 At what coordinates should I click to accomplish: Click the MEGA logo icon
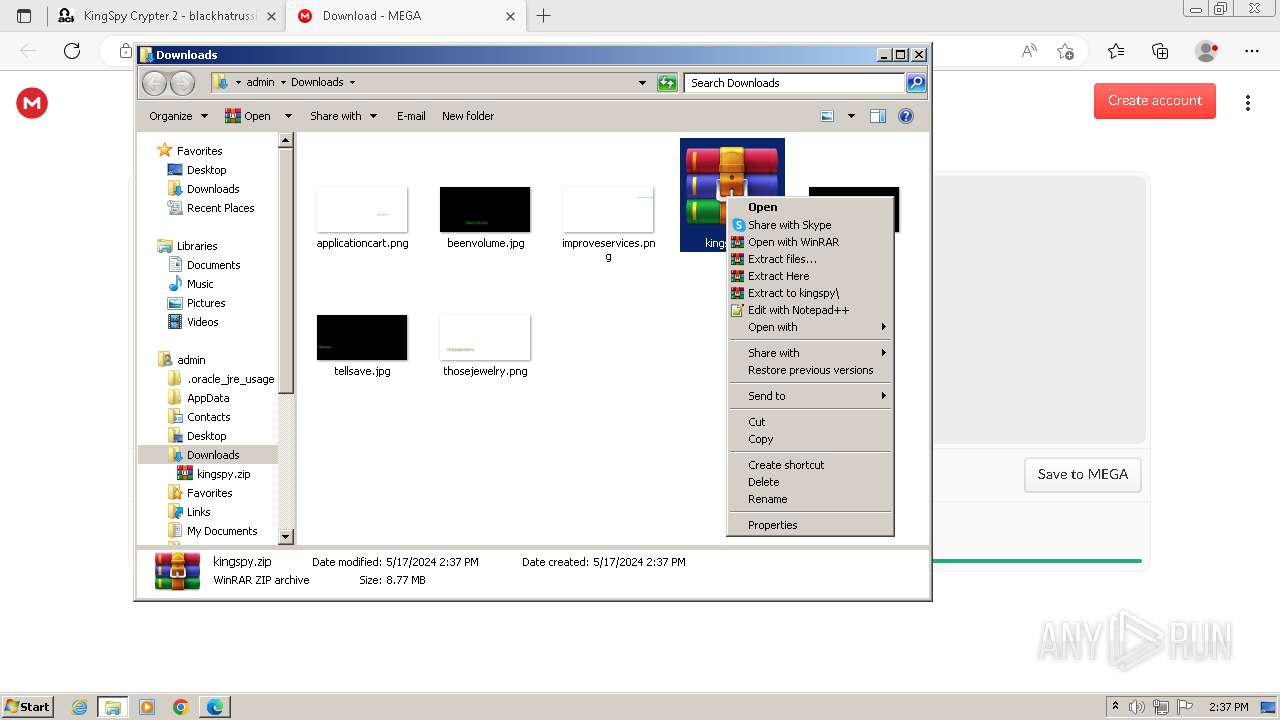tap(32, 103)
